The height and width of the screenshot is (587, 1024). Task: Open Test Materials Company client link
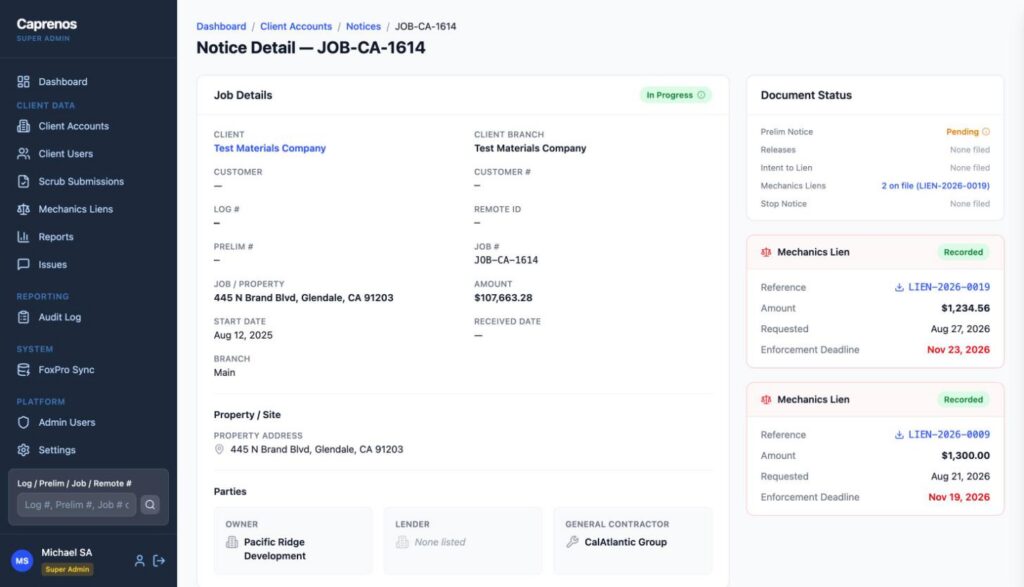pos(270,148)
